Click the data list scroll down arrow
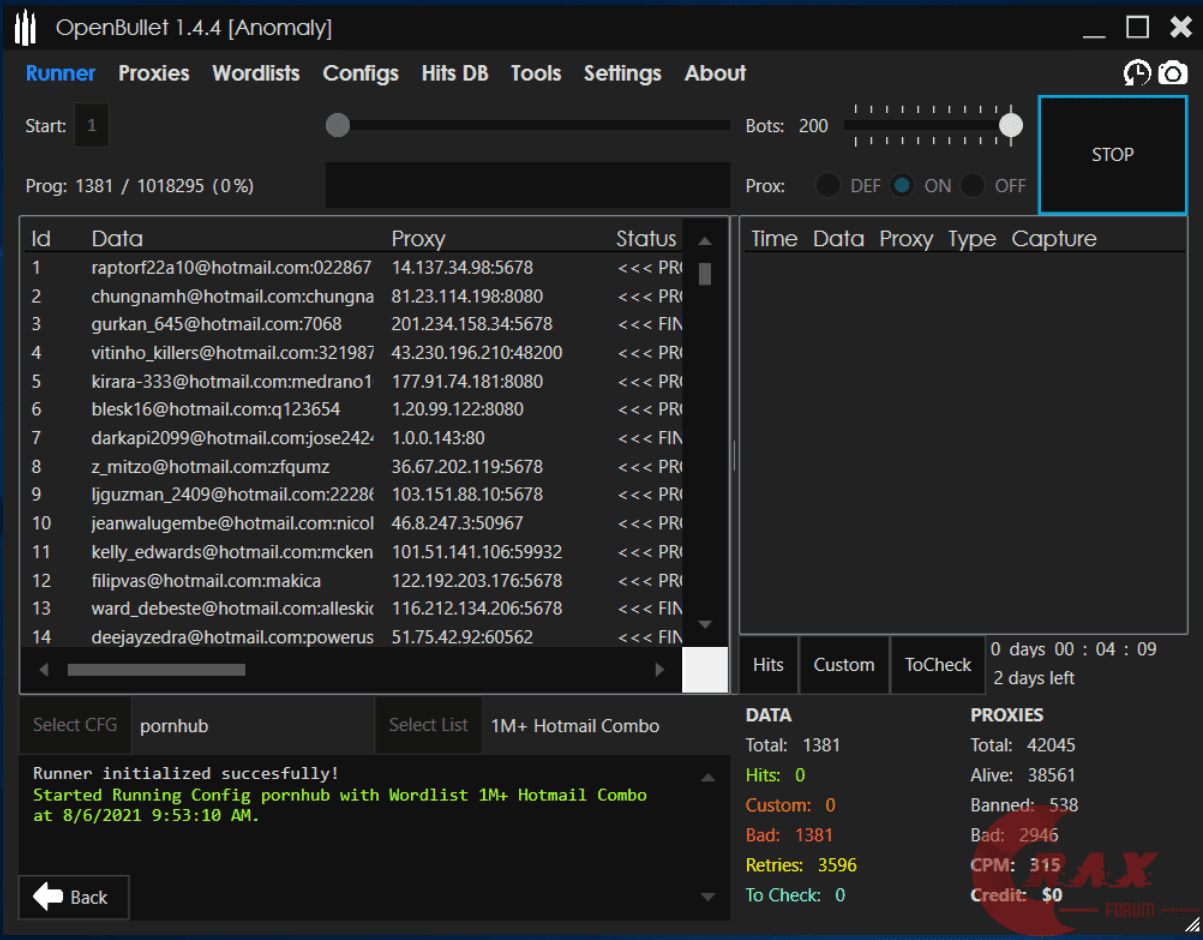Image resolution: width=1203 pixels, height=940 pixels. (x=705, y=625)
